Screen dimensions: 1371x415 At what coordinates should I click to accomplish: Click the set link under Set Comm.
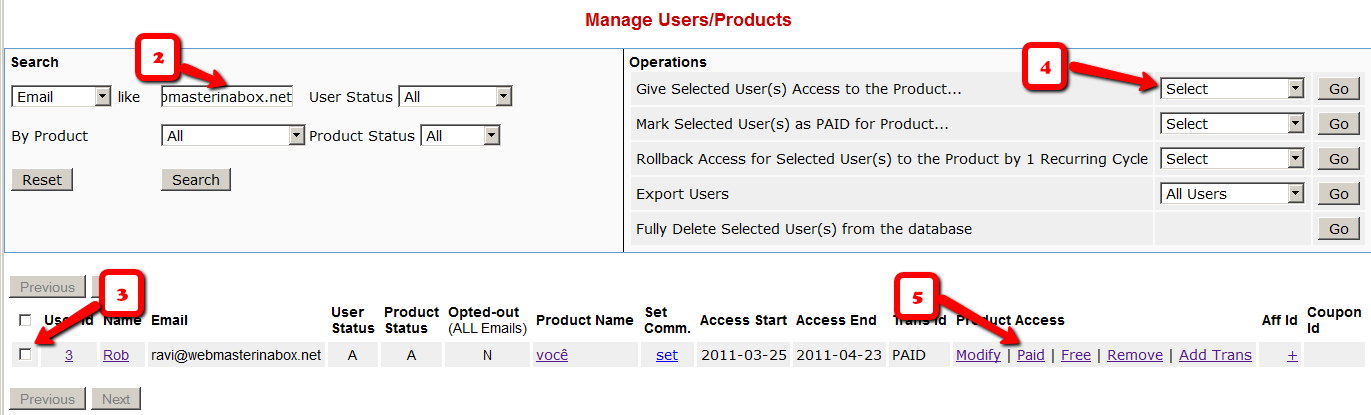coord(666,355)
